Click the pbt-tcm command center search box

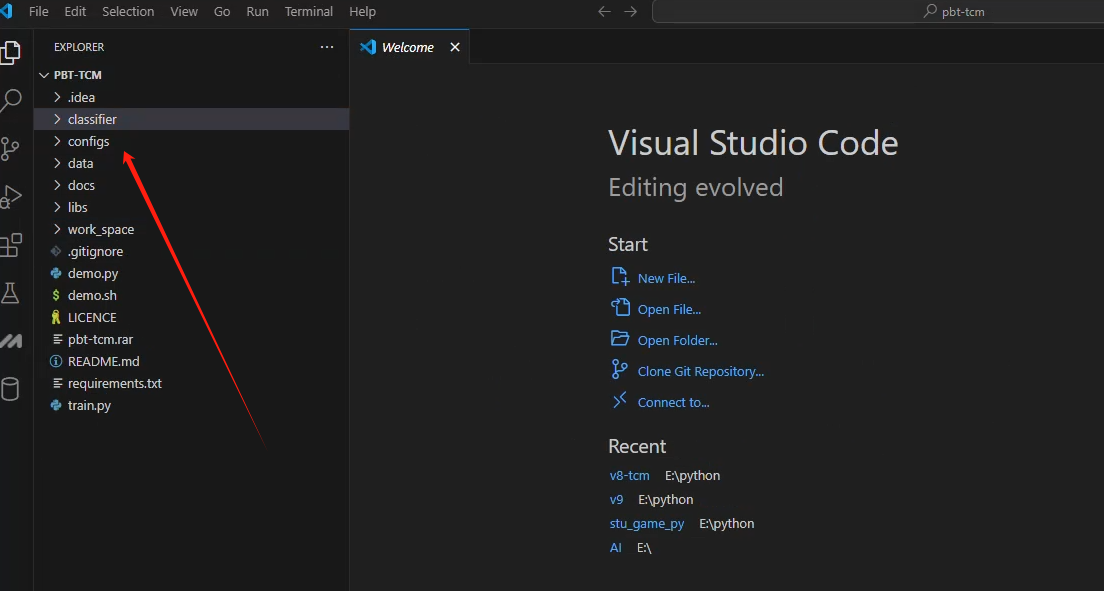coord(879,11)
